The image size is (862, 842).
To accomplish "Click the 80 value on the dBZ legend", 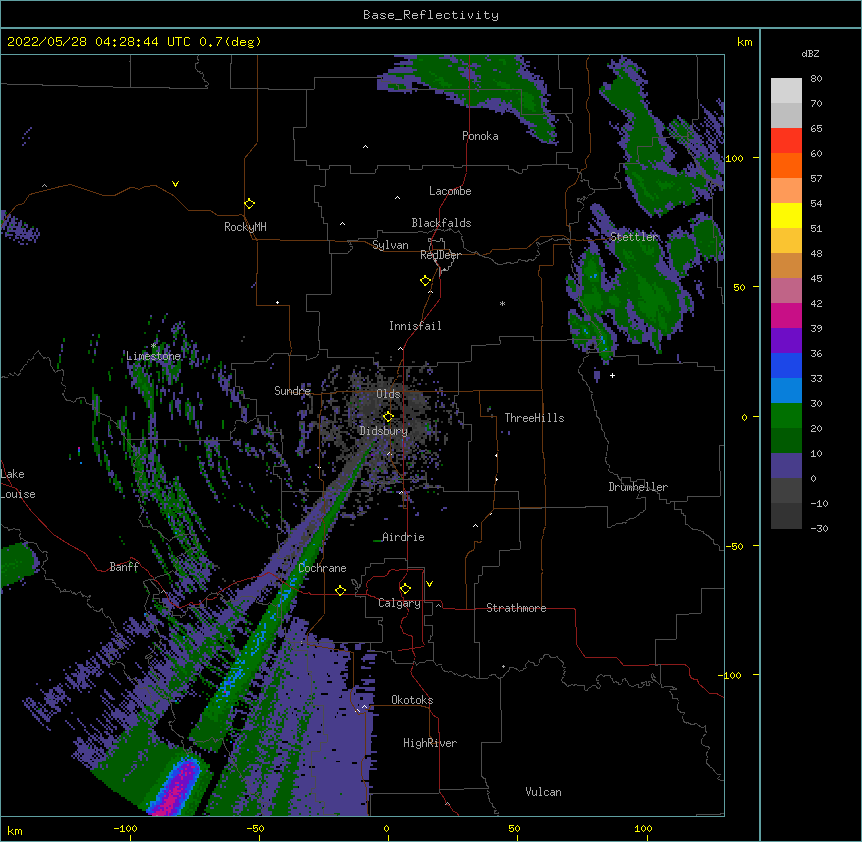I will point(816,79).
